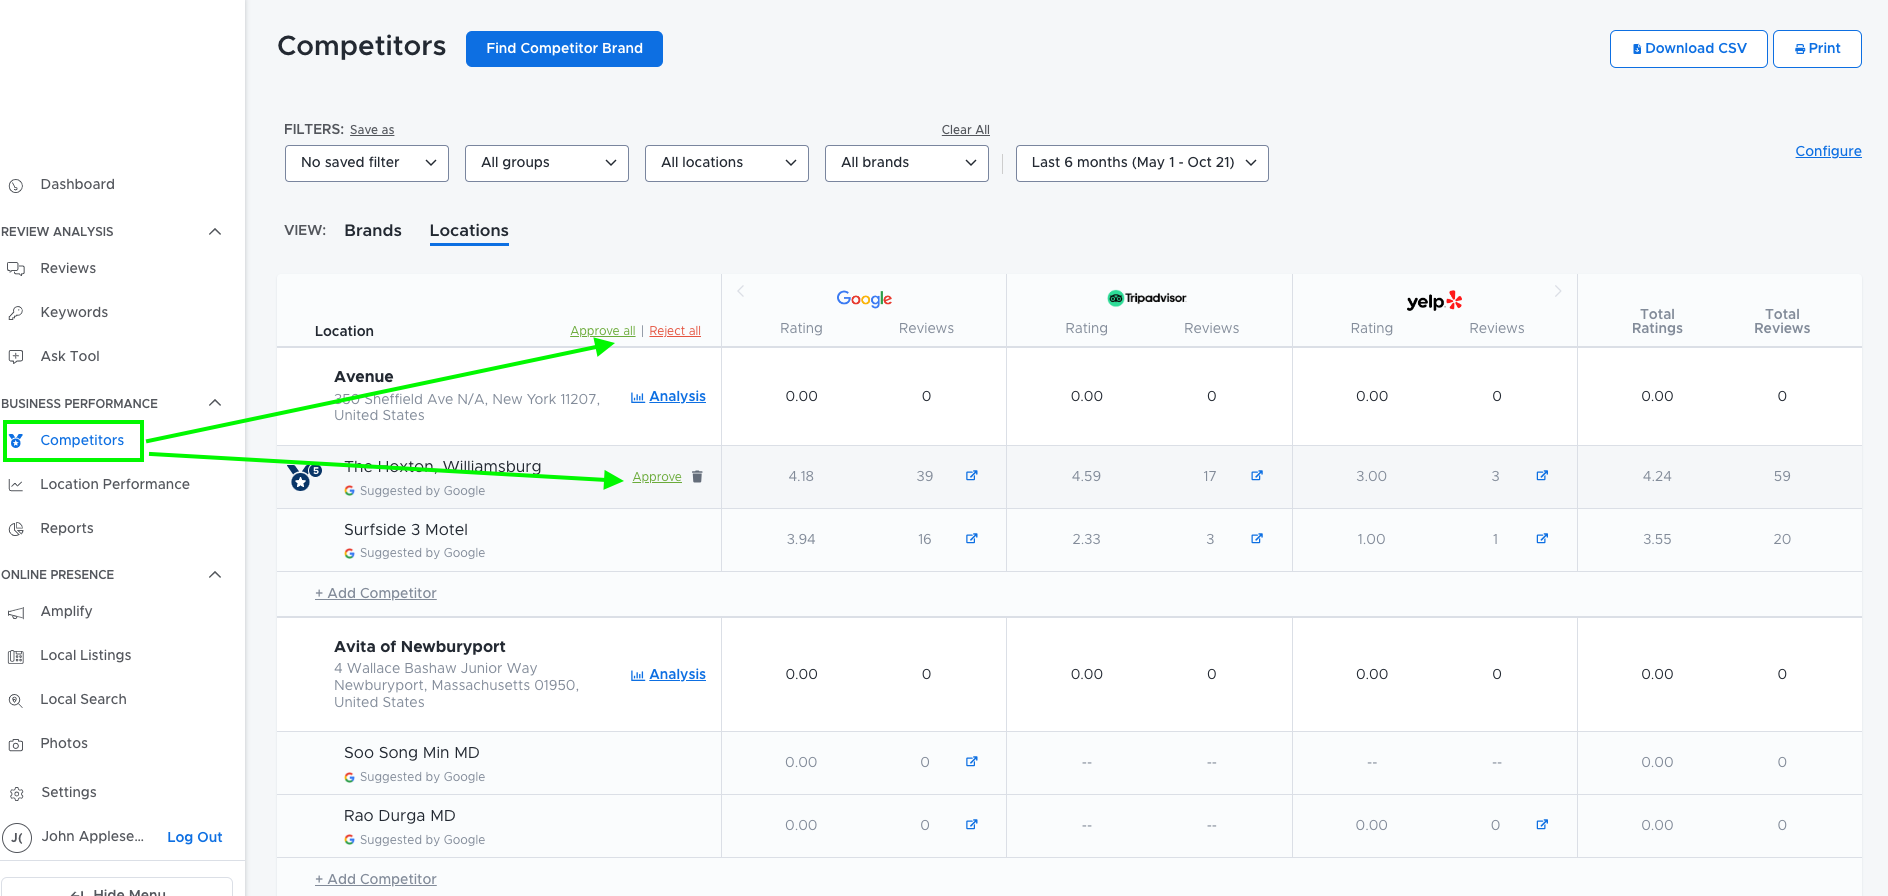This screenshot has height=896, width=1888.
Task: Click the Ask Tool sidebar icon
Action: click(x=16, y=356)
